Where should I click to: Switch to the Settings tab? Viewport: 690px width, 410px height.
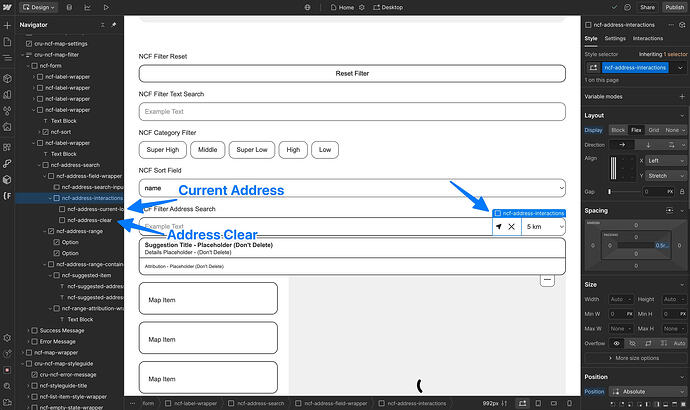(615, 39)
